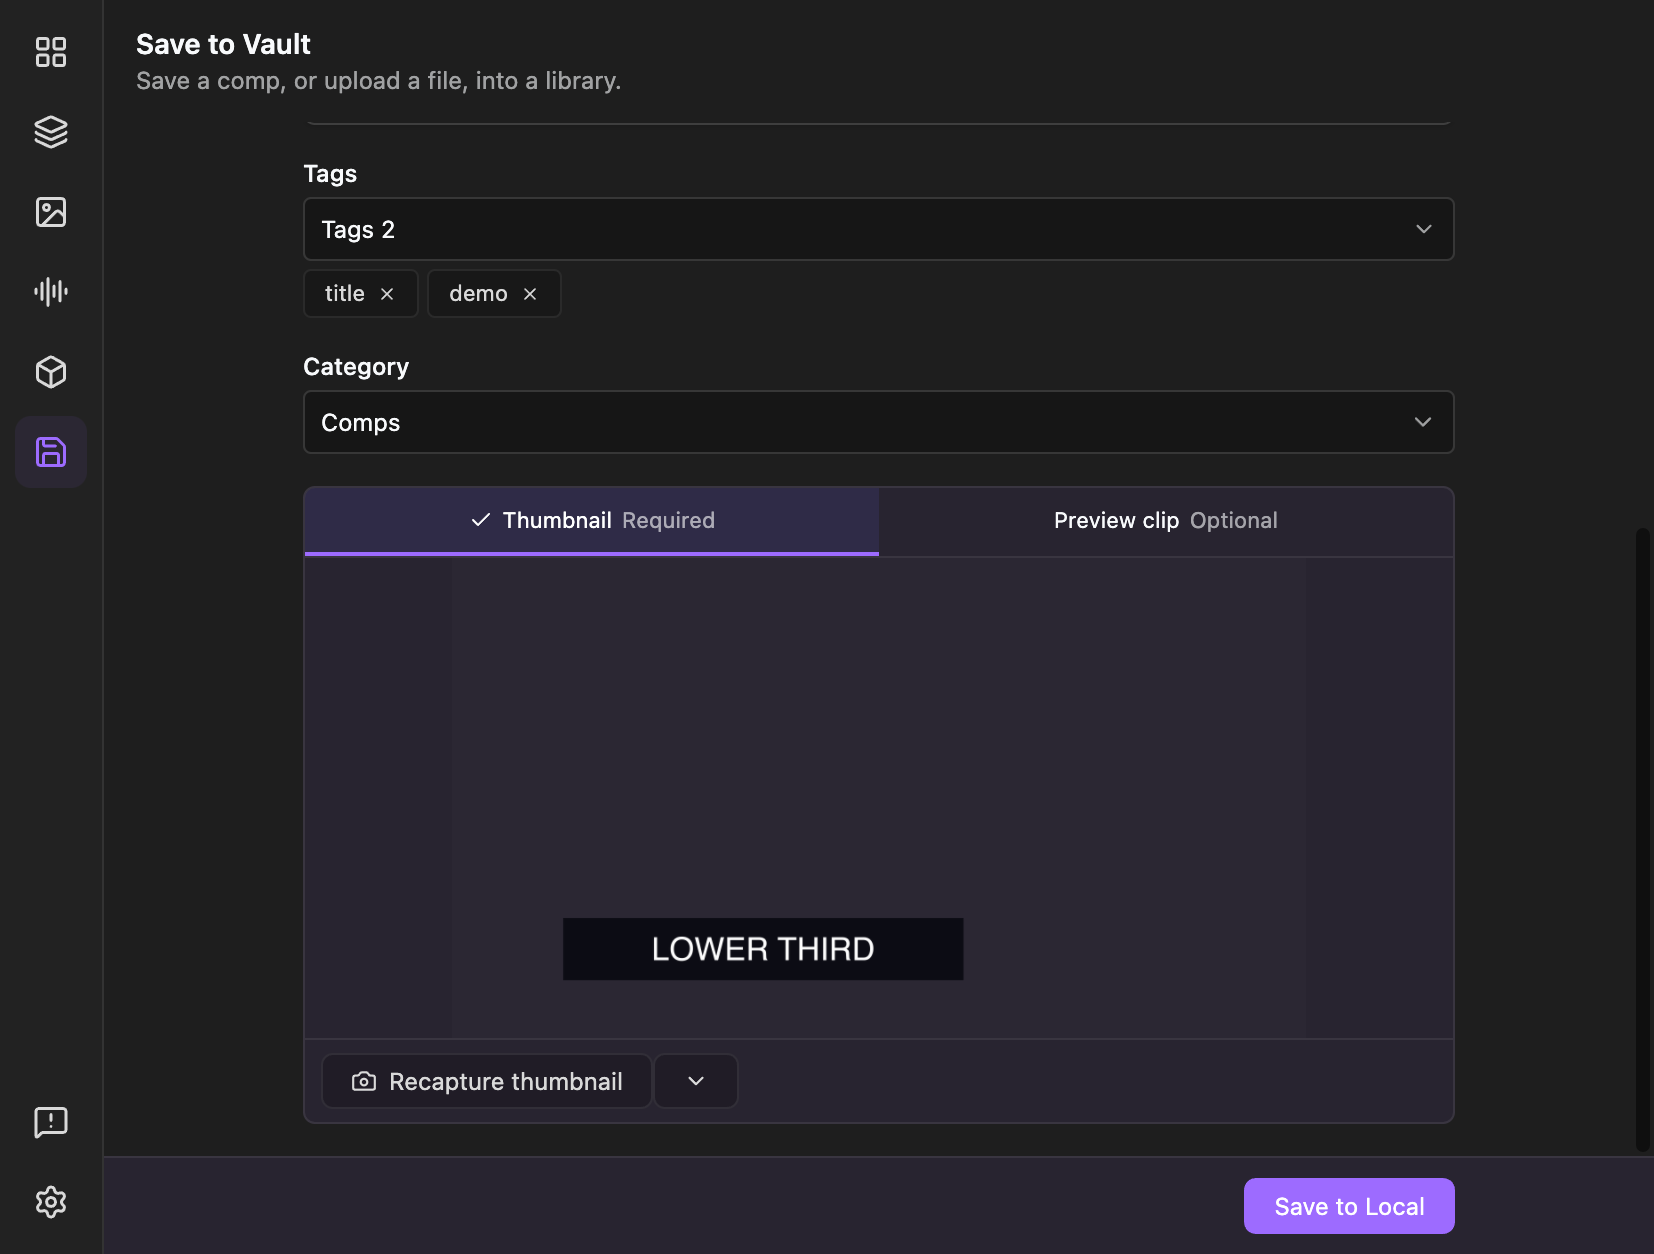Click the Tags label

(330, 174)
